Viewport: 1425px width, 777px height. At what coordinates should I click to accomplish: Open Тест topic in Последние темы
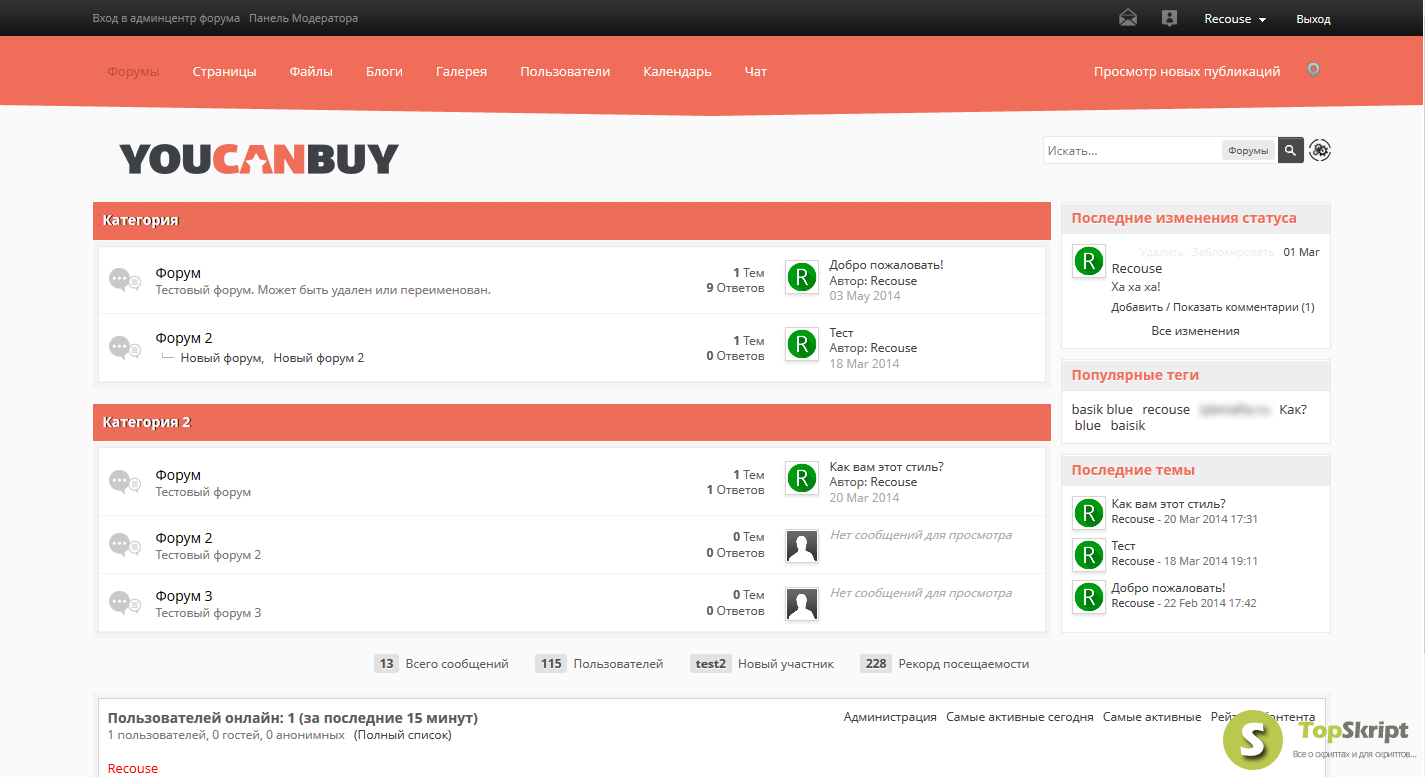pyautogui.click(x=1123, y=546)
